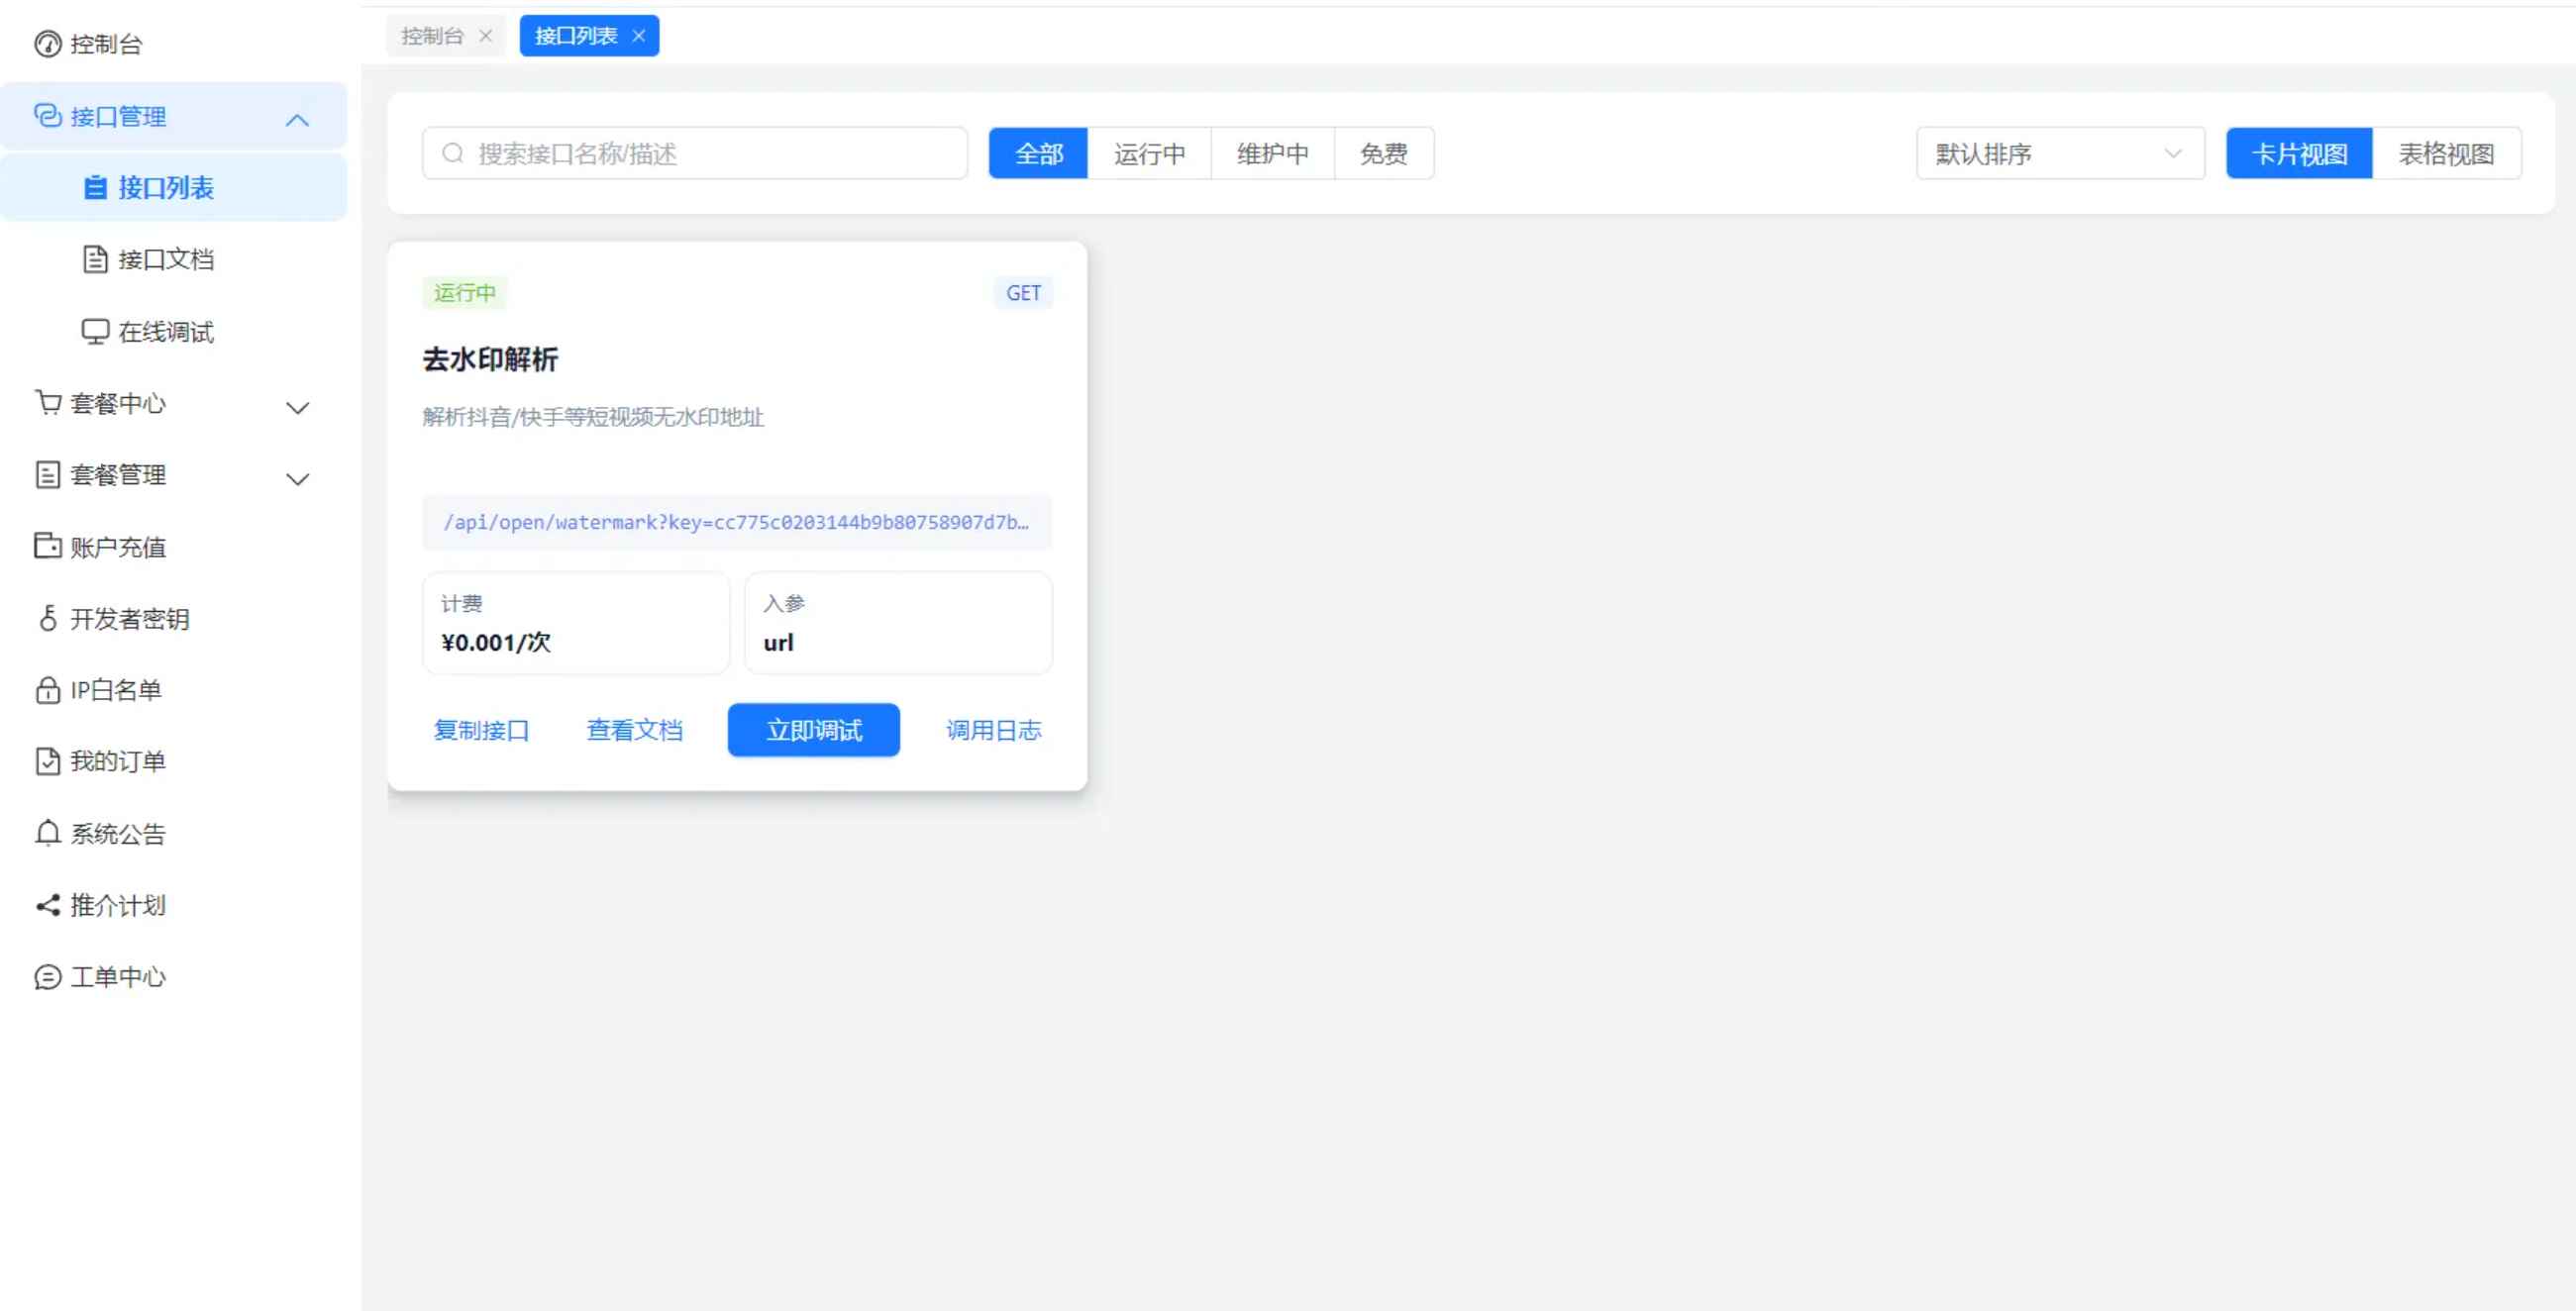Click the 推介计划 share icon
The image size is (2576, 1311).
click(x=47, y=905)
